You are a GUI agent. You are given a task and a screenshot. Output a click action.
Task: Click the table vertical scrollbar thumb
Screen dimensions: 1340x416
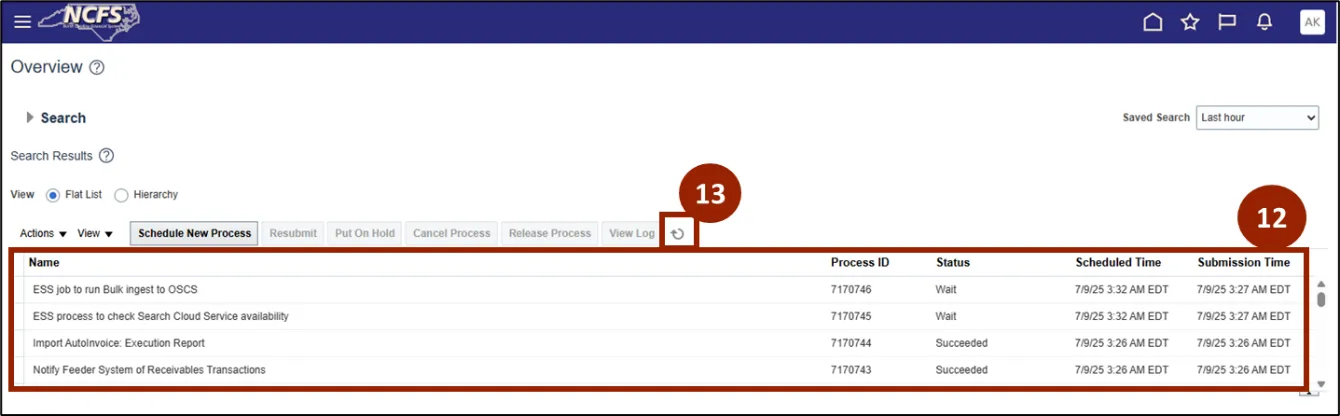[x=1321, y=300]
